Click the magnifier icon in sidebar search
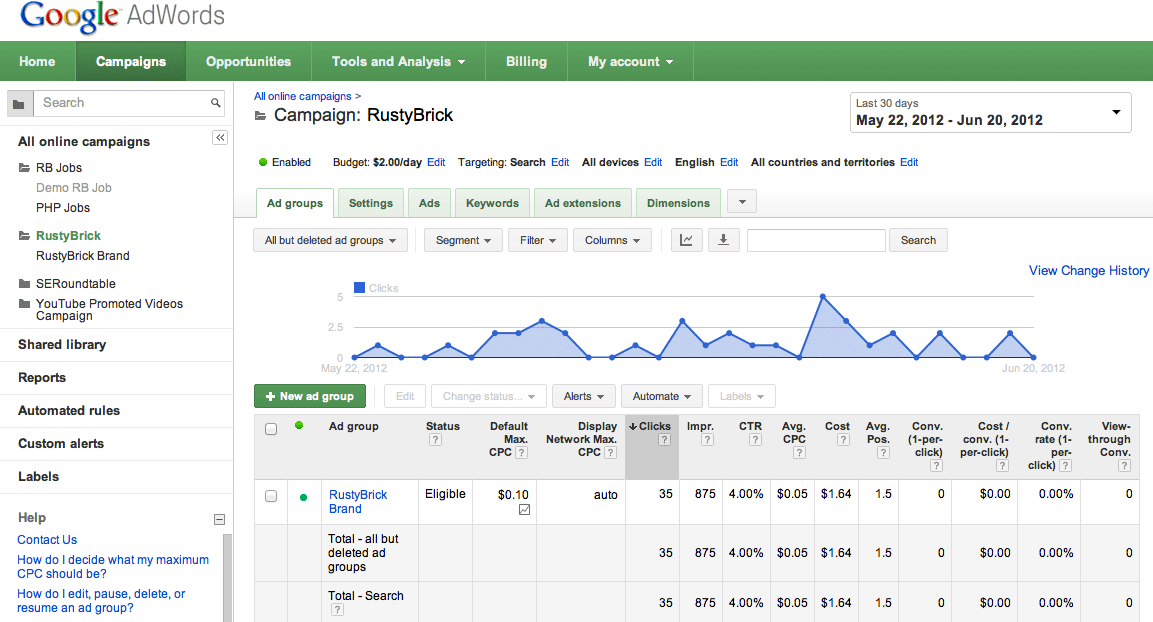 point(215,103)
